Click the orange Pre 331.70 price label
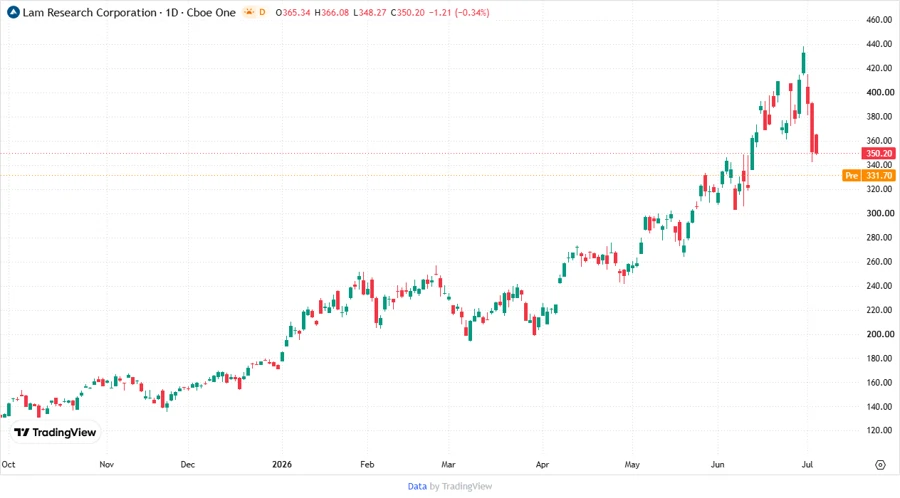900x498 pixels. [x=869, y=176]
